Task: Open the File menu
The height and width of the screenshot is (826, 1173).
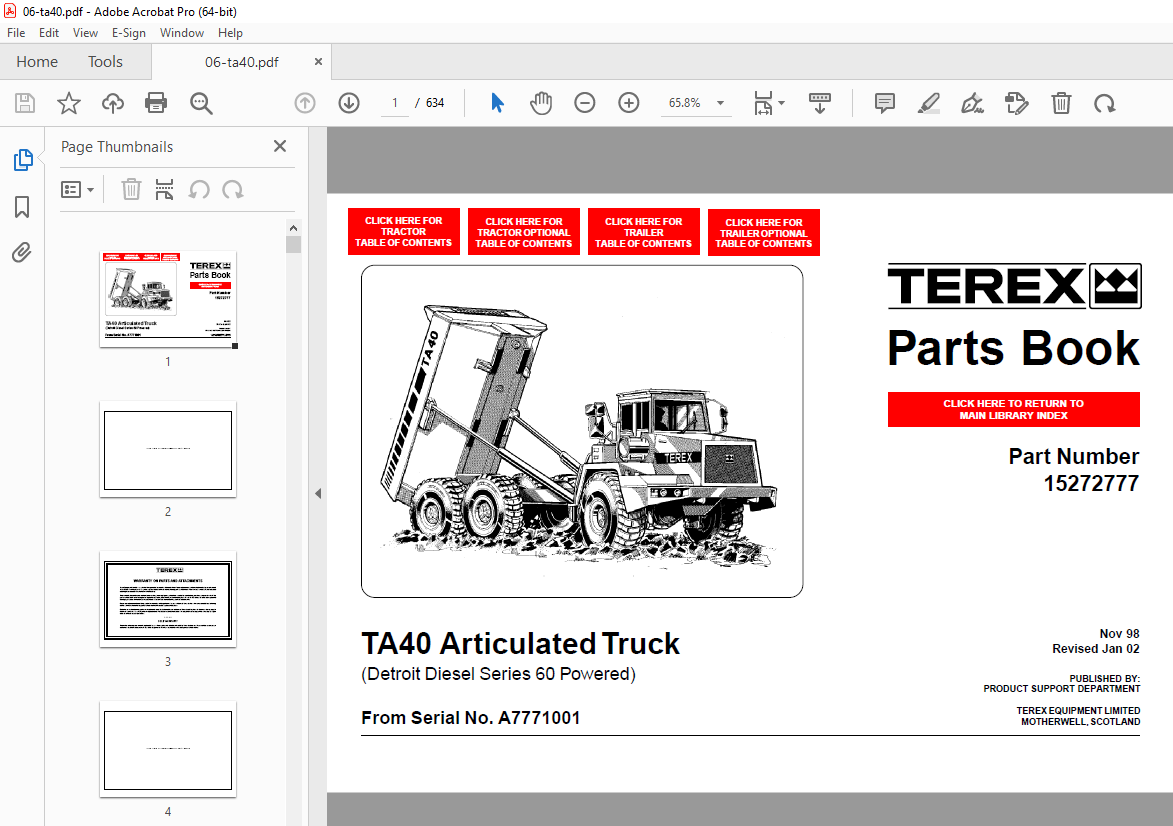Action: [x=16, y=33]
